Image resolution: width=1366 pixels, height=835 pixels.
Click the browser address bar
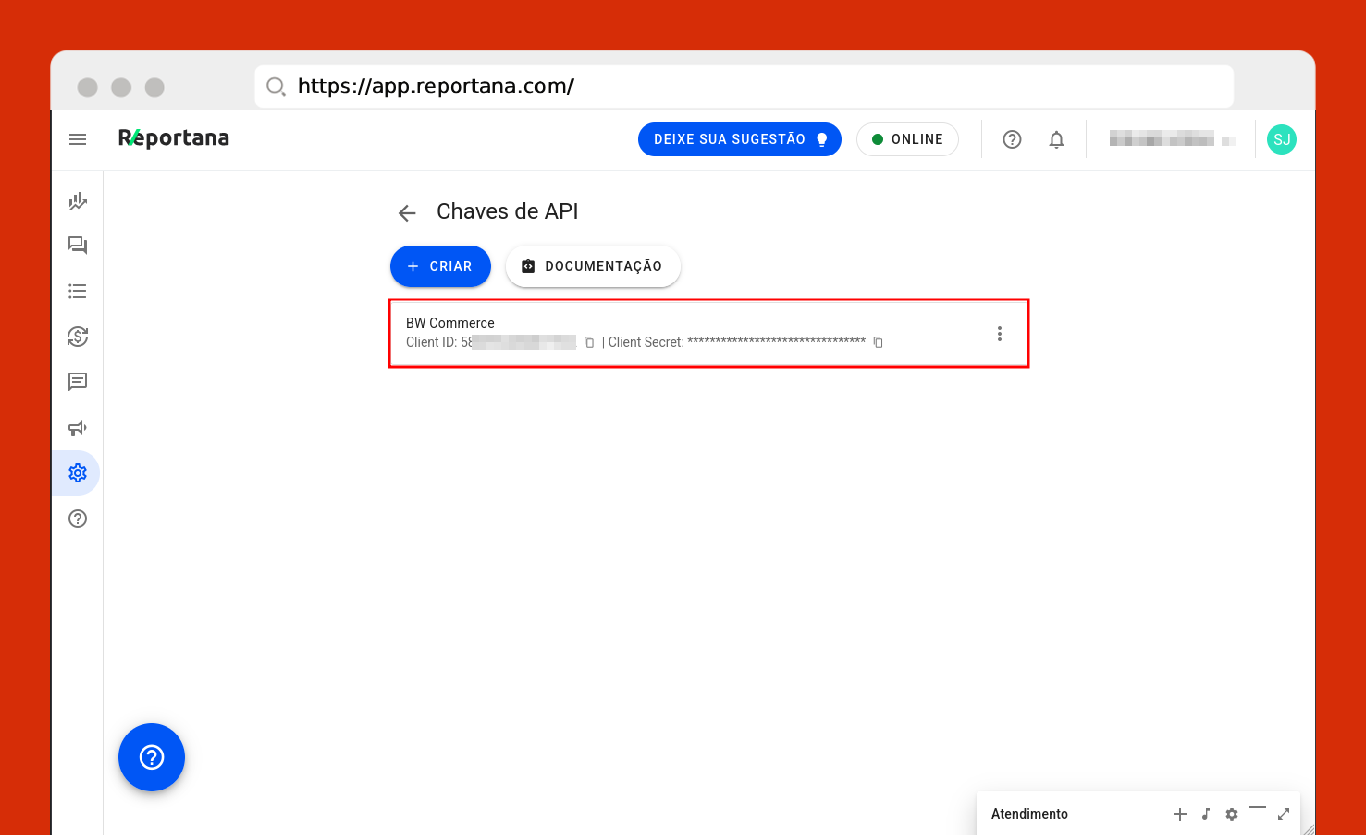[x=744, y=87]
